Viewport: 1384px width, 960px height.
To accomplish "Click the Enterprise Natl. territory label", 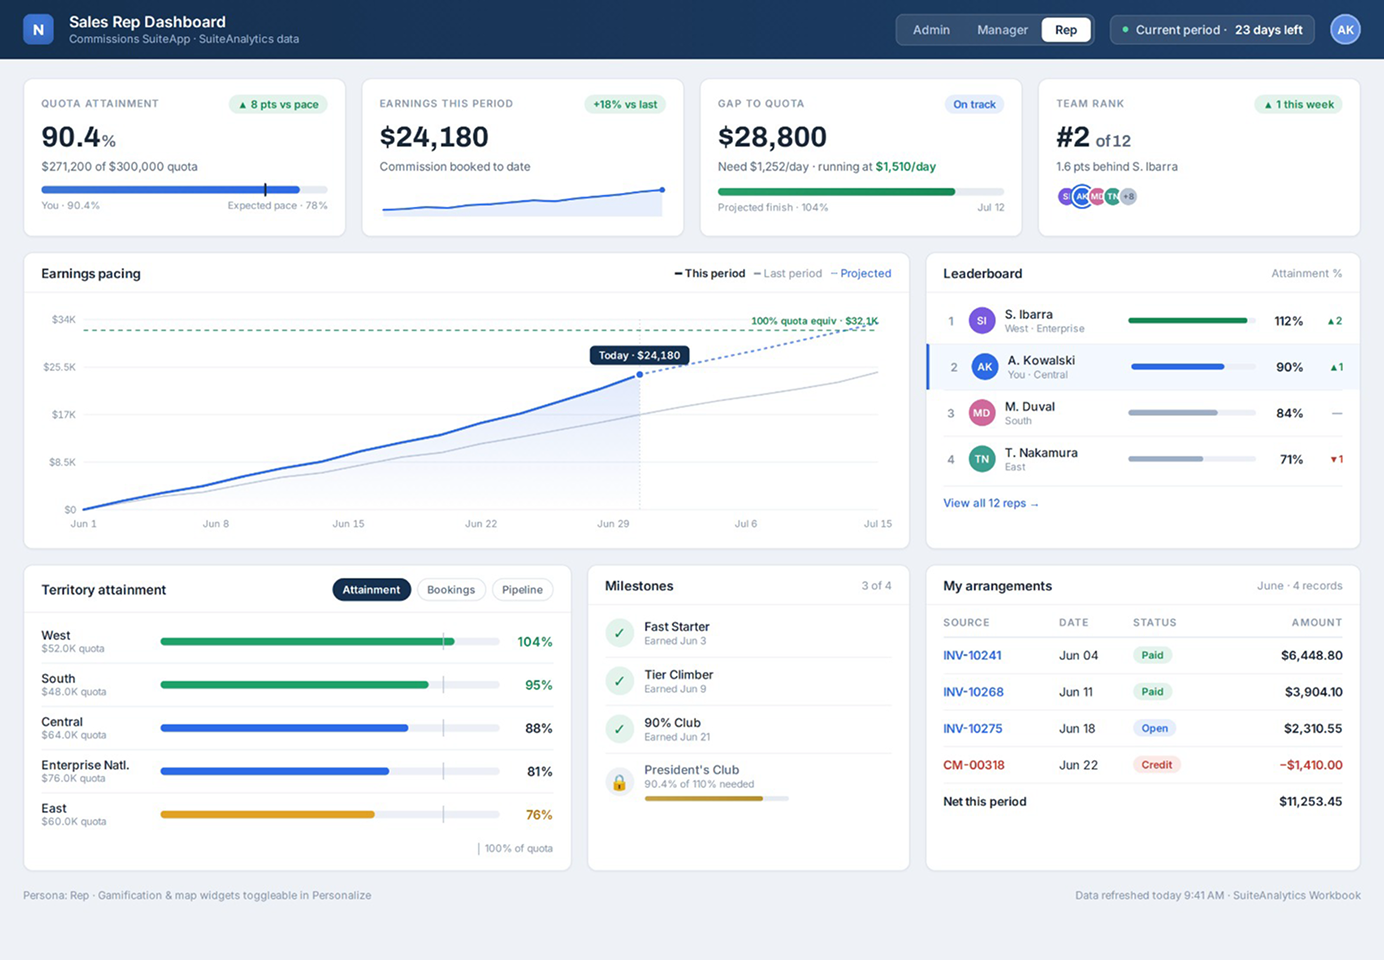I will coord(85,765).
